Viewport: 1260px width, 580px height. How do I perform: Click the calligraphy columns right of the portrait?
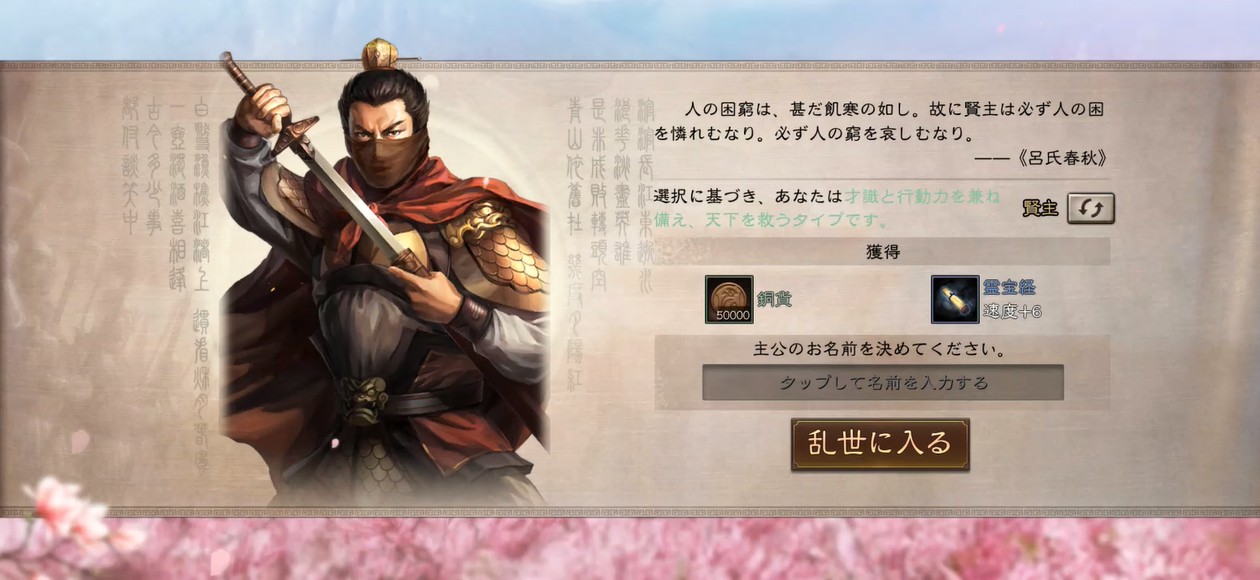[x=610, y=240]
